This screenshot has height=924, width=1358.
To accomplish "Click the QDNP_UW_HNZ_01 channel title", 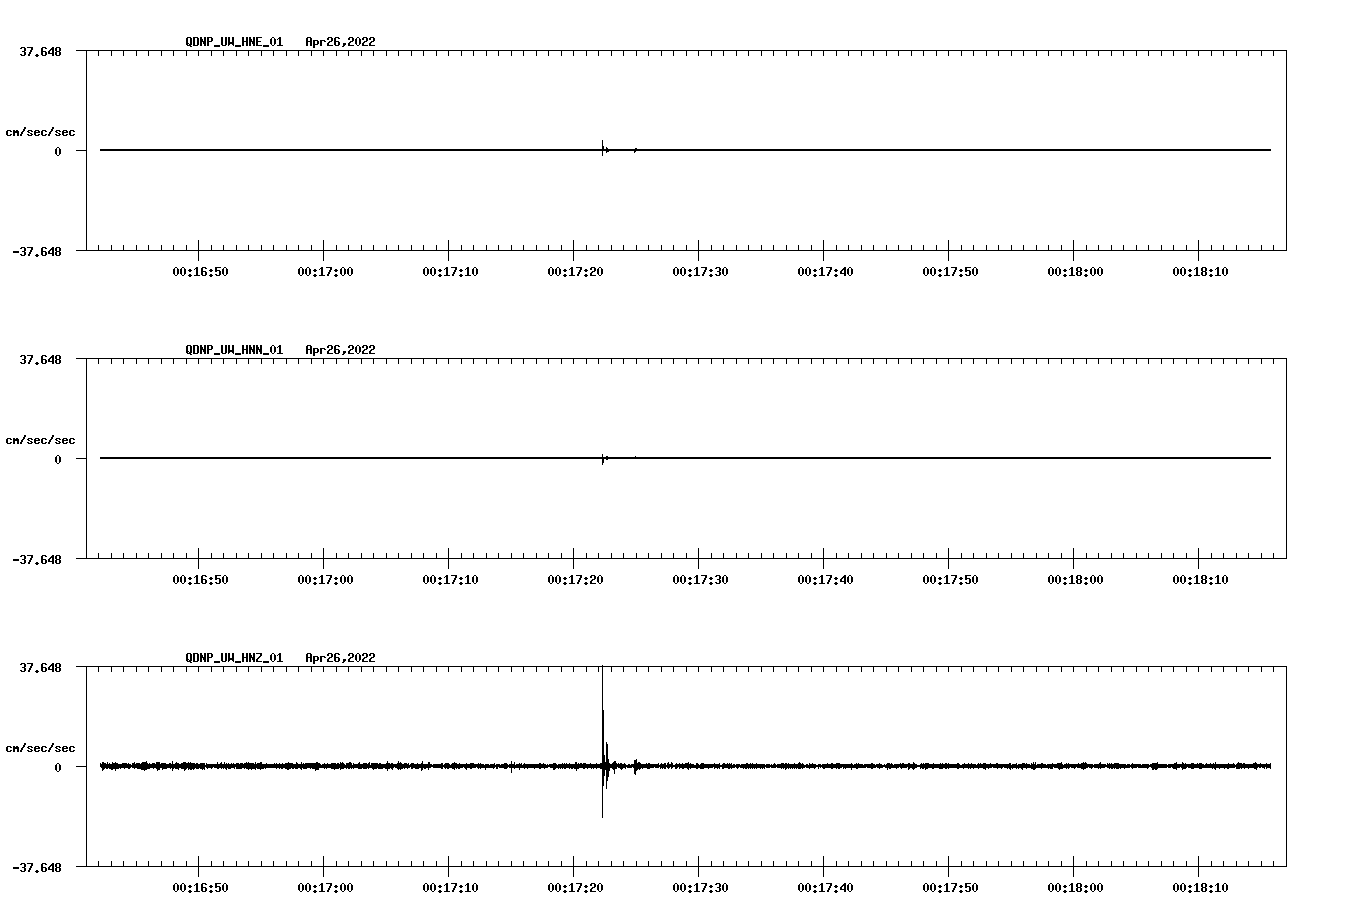I will [234, 658].
